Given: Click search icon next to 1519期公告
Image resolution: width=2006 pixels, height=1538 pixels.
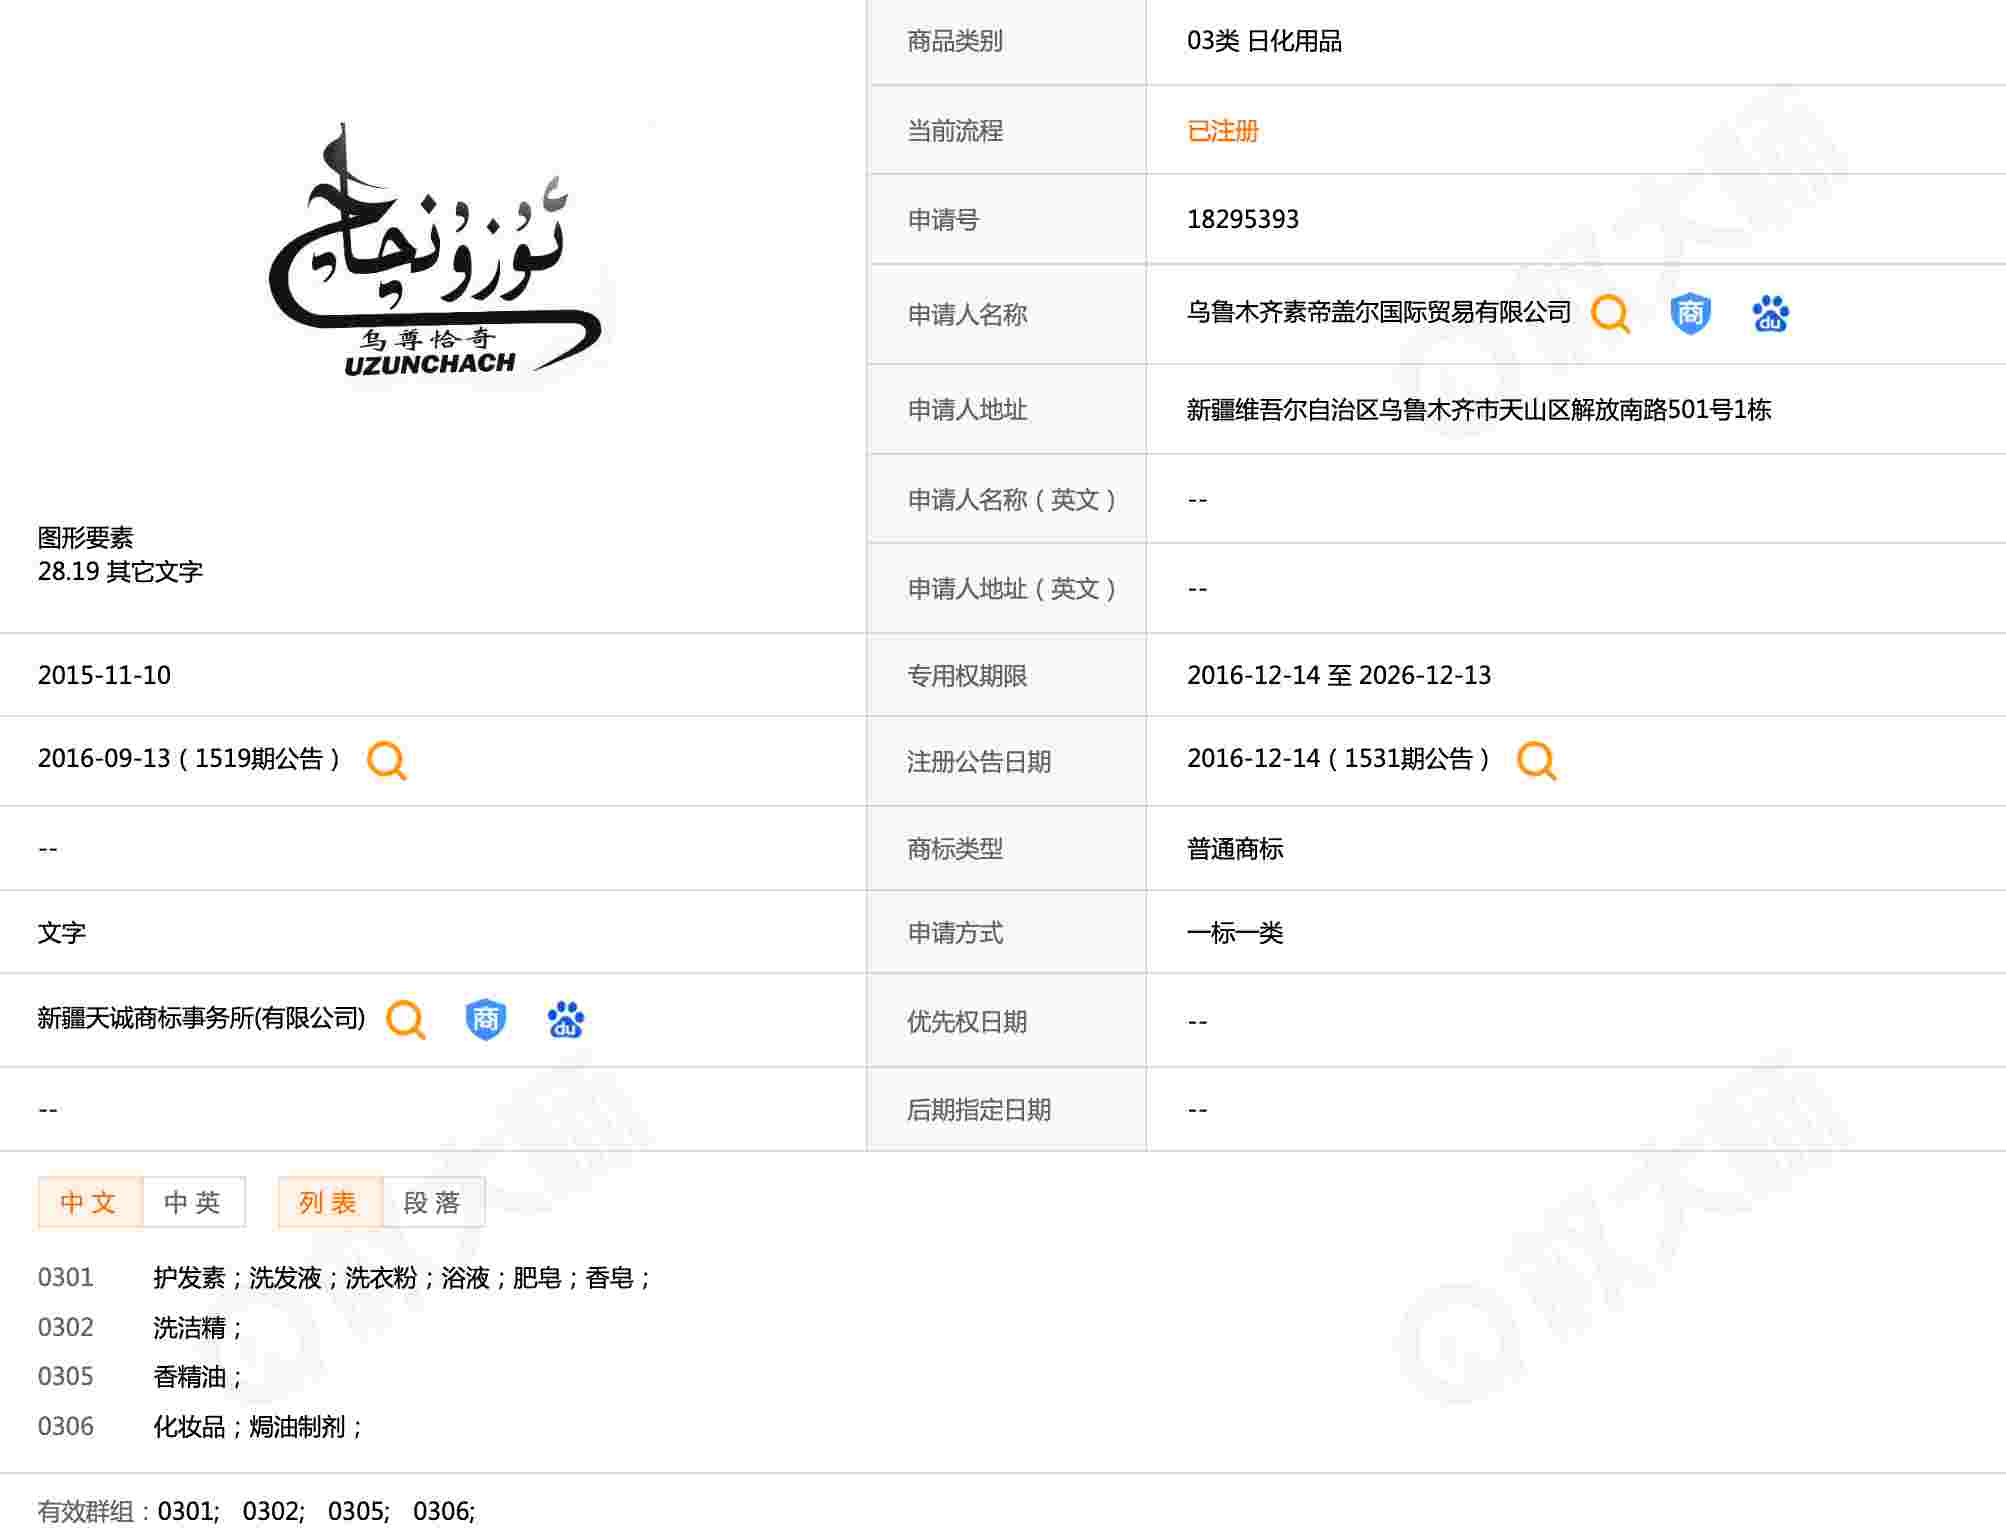Looking at the screenshot, I should [386, 760].
